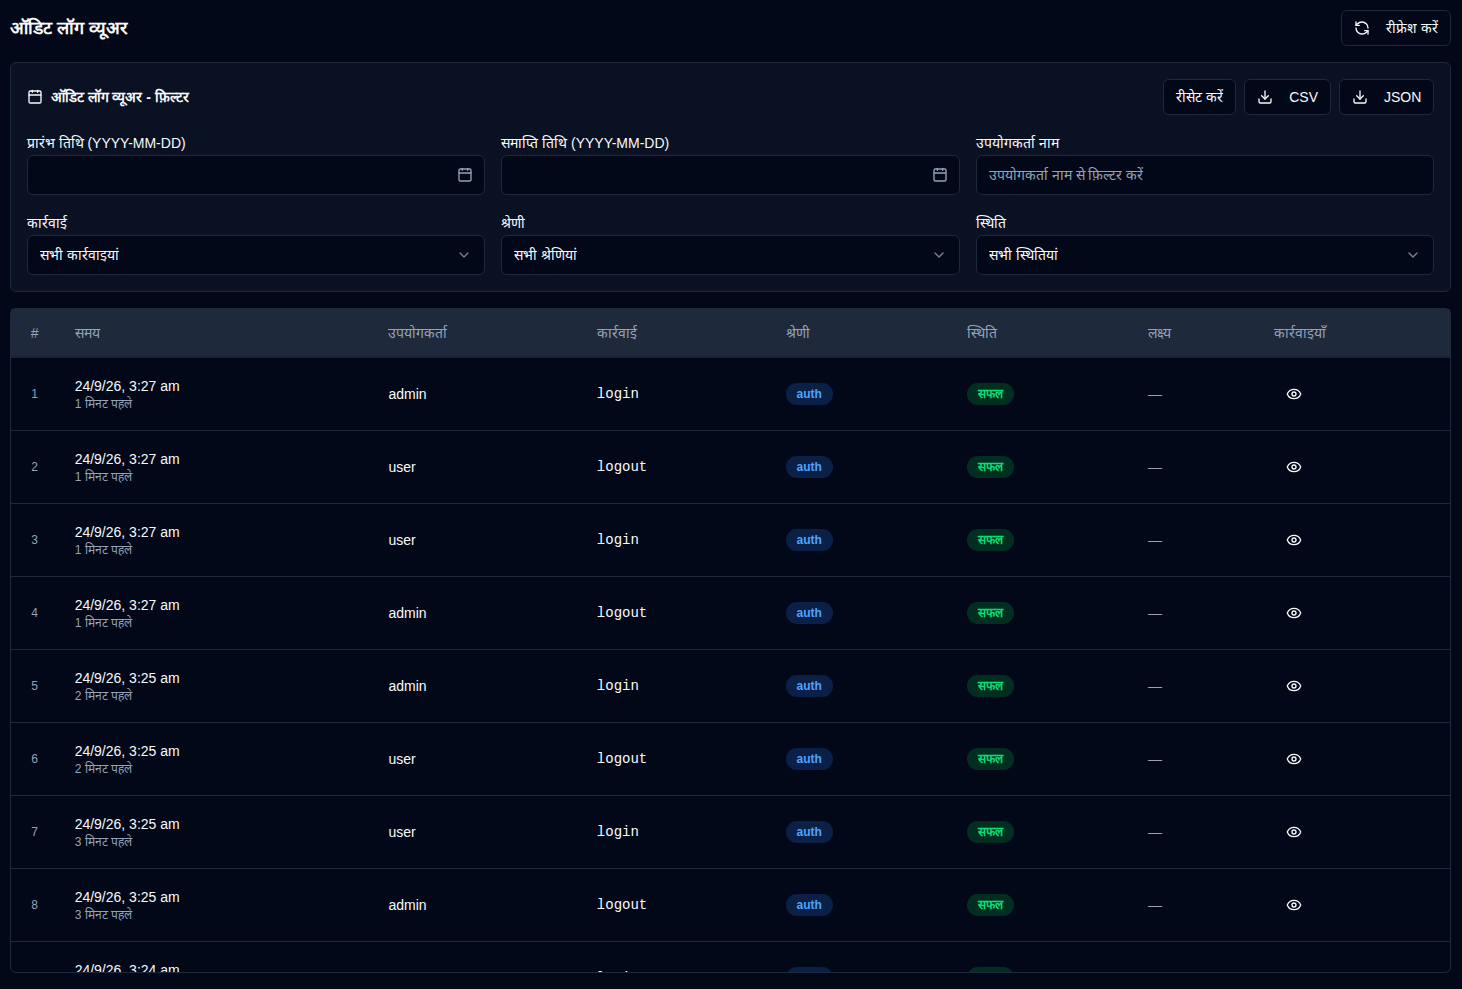Screen dimensions: 1462x989
Task: Click the auth badge in row 5
Action: [x=809, y=686]
